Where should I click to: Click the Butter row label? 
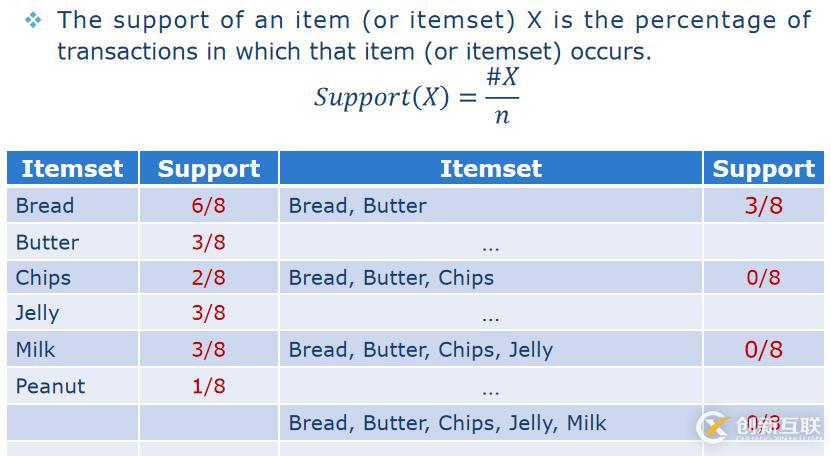pyautogui.click(x=47, y=242)
